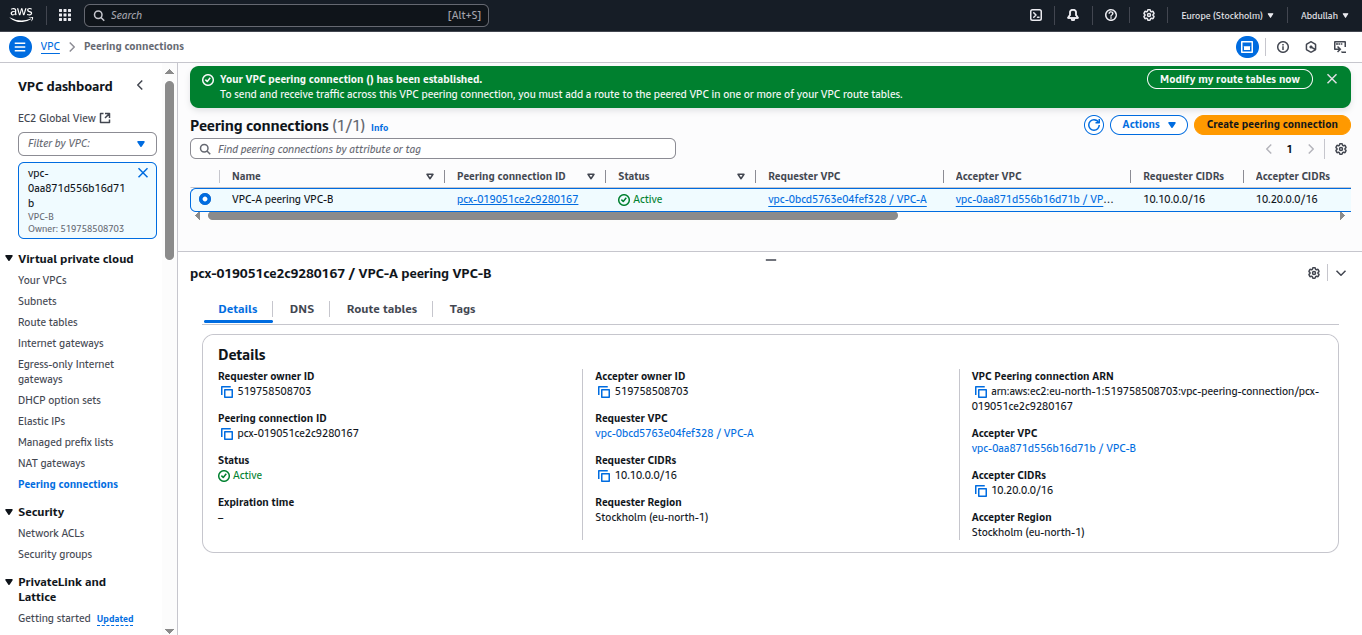Copy the Requester owner ID

pyautogui.click(x=226, y=392)
